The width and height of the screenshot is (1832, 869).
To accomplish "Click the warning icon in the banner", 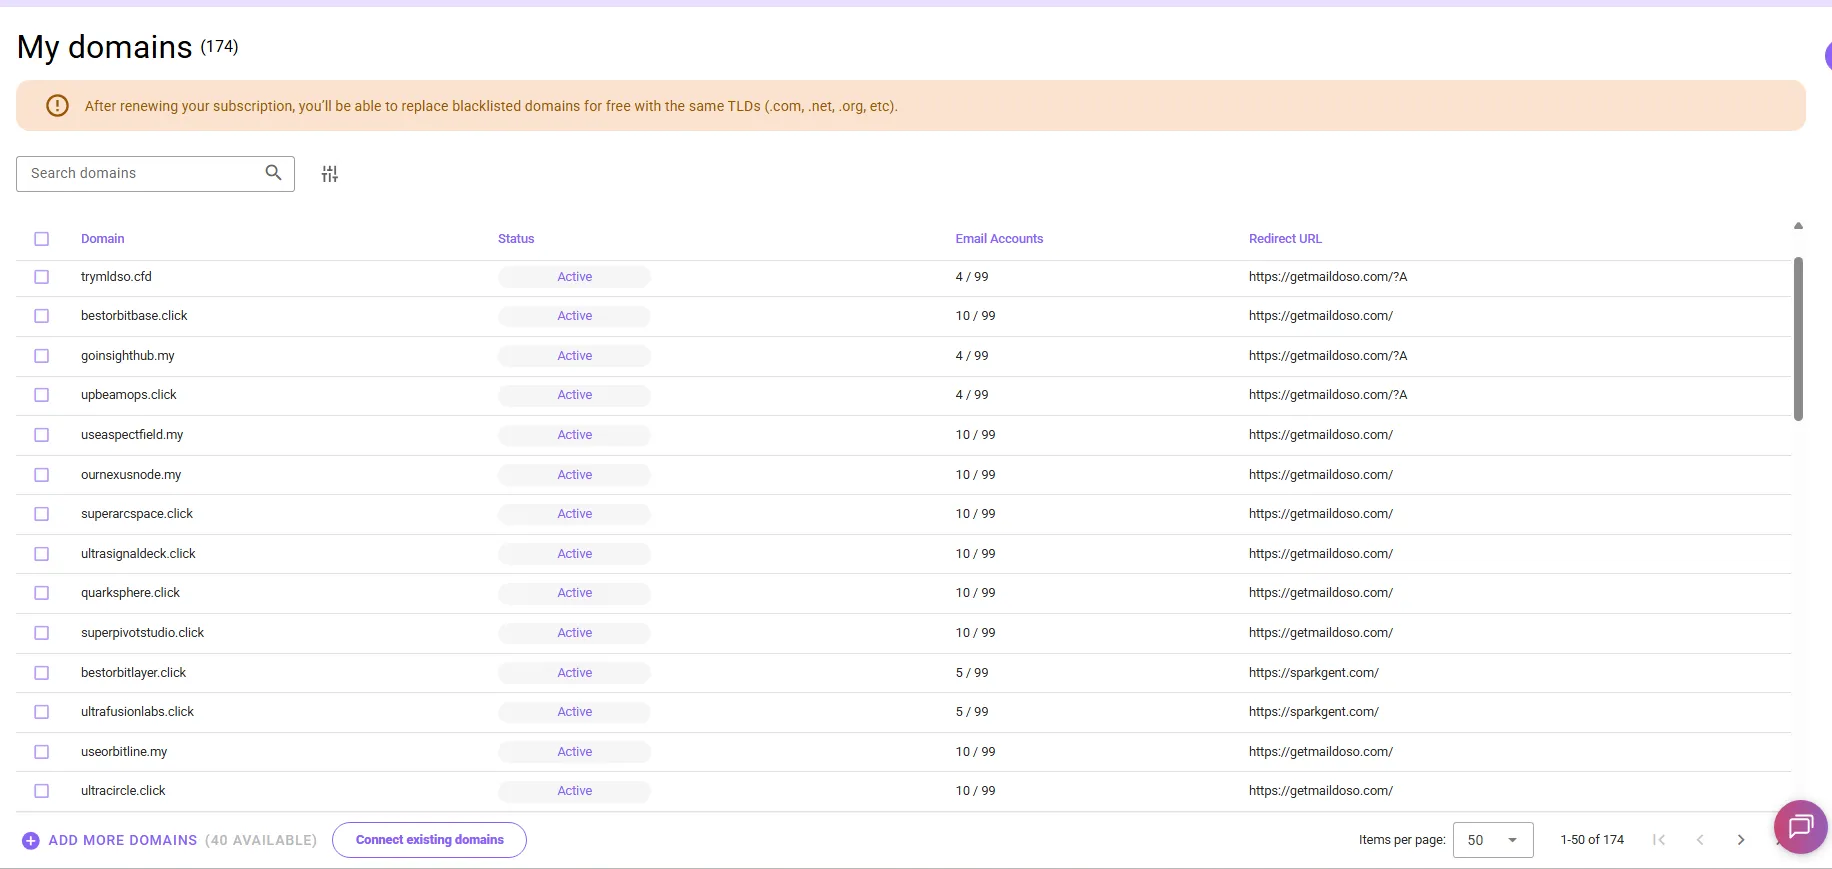I will click(58, 106).
